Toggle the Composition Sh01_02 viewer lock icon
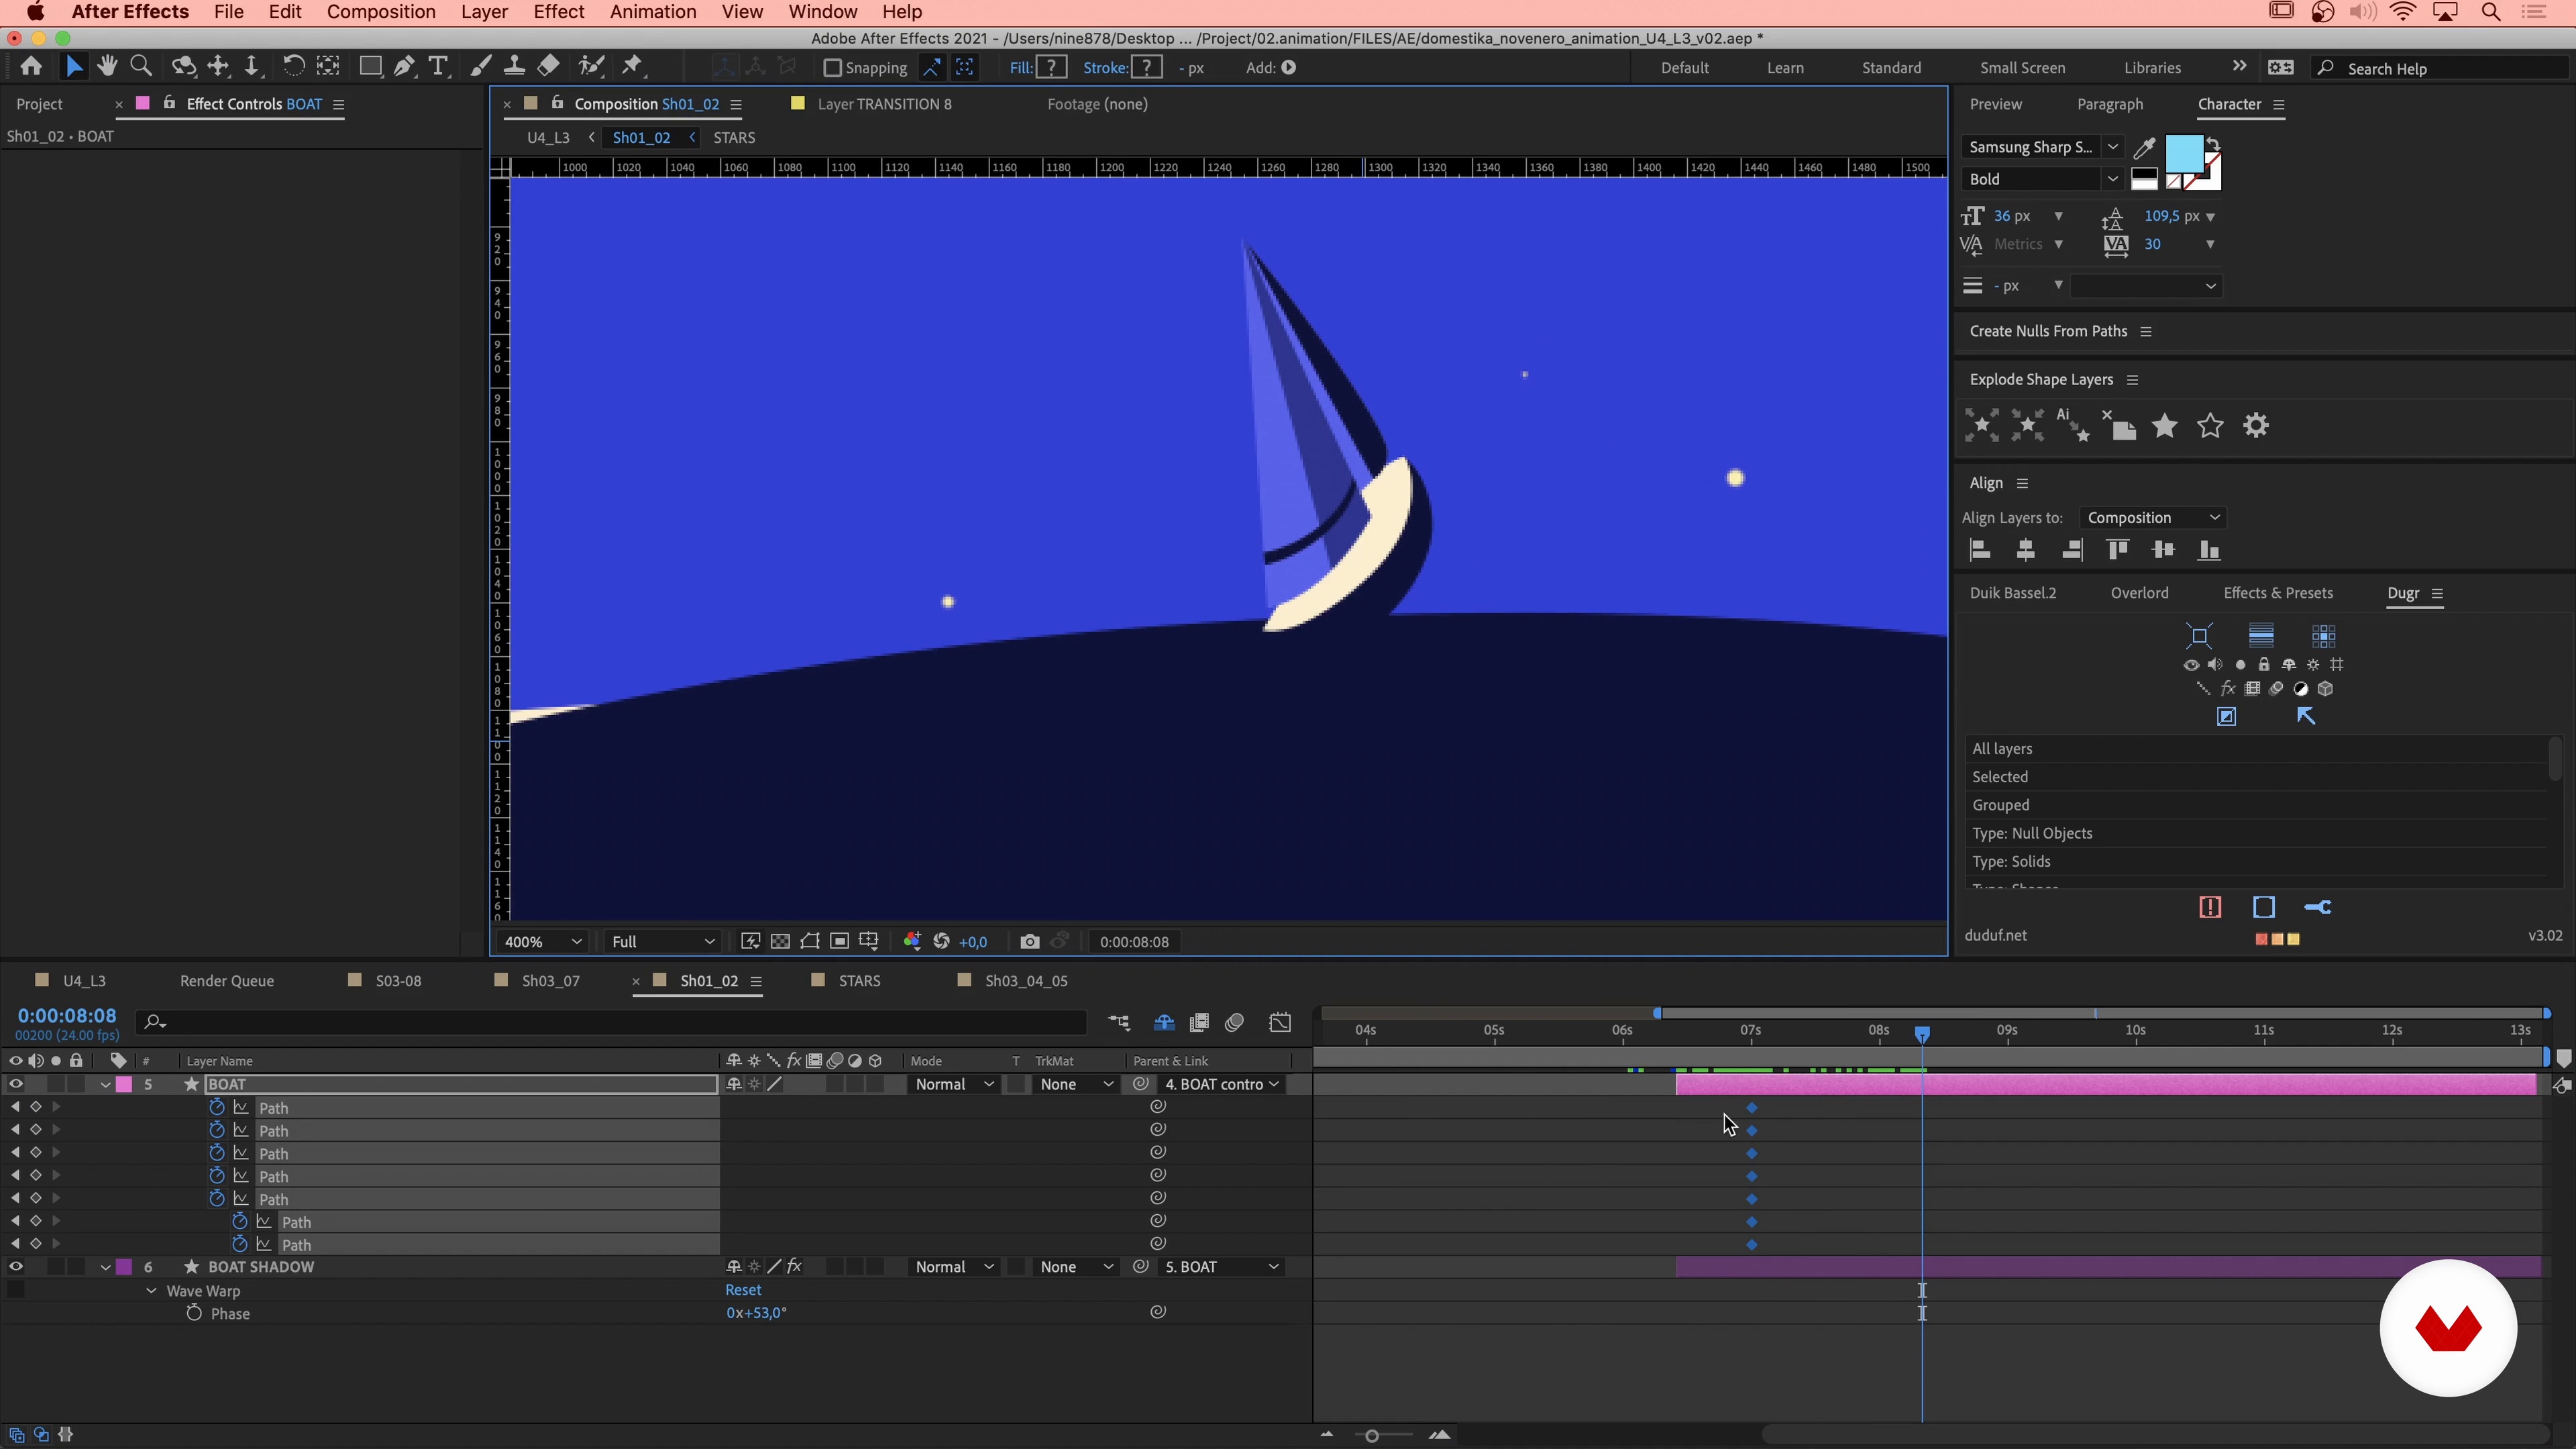The height and width of the screenshot is (1449, 2576). pos(557,103)
